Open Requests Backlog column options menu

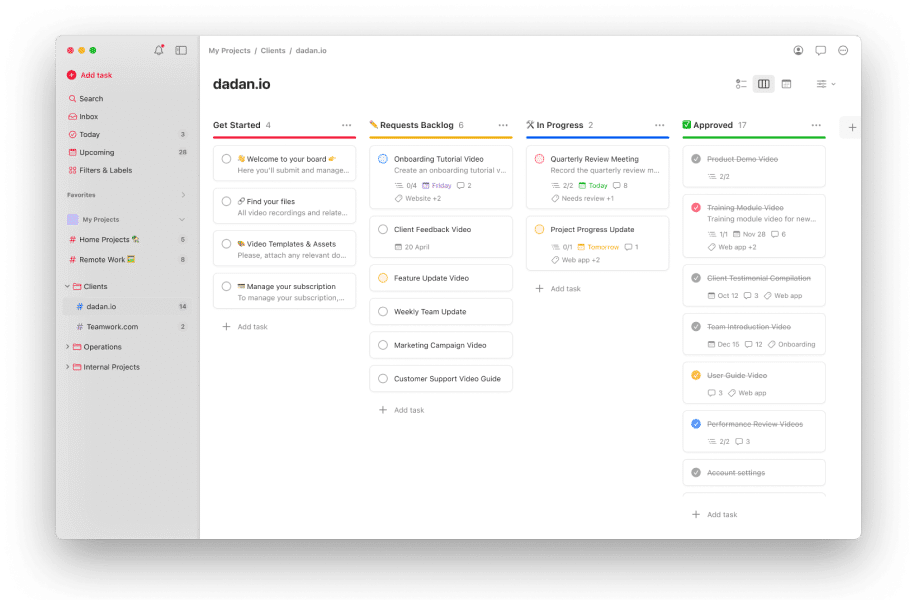[x=503, y=125]
